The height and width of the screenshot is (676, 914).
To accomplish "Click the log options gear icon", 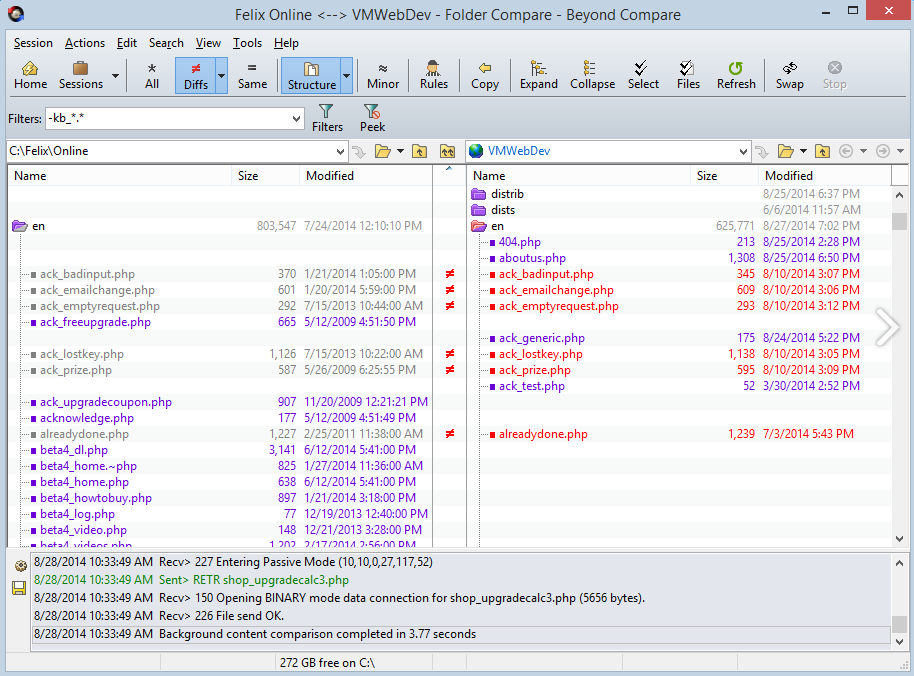I will (x=20, y=565).
